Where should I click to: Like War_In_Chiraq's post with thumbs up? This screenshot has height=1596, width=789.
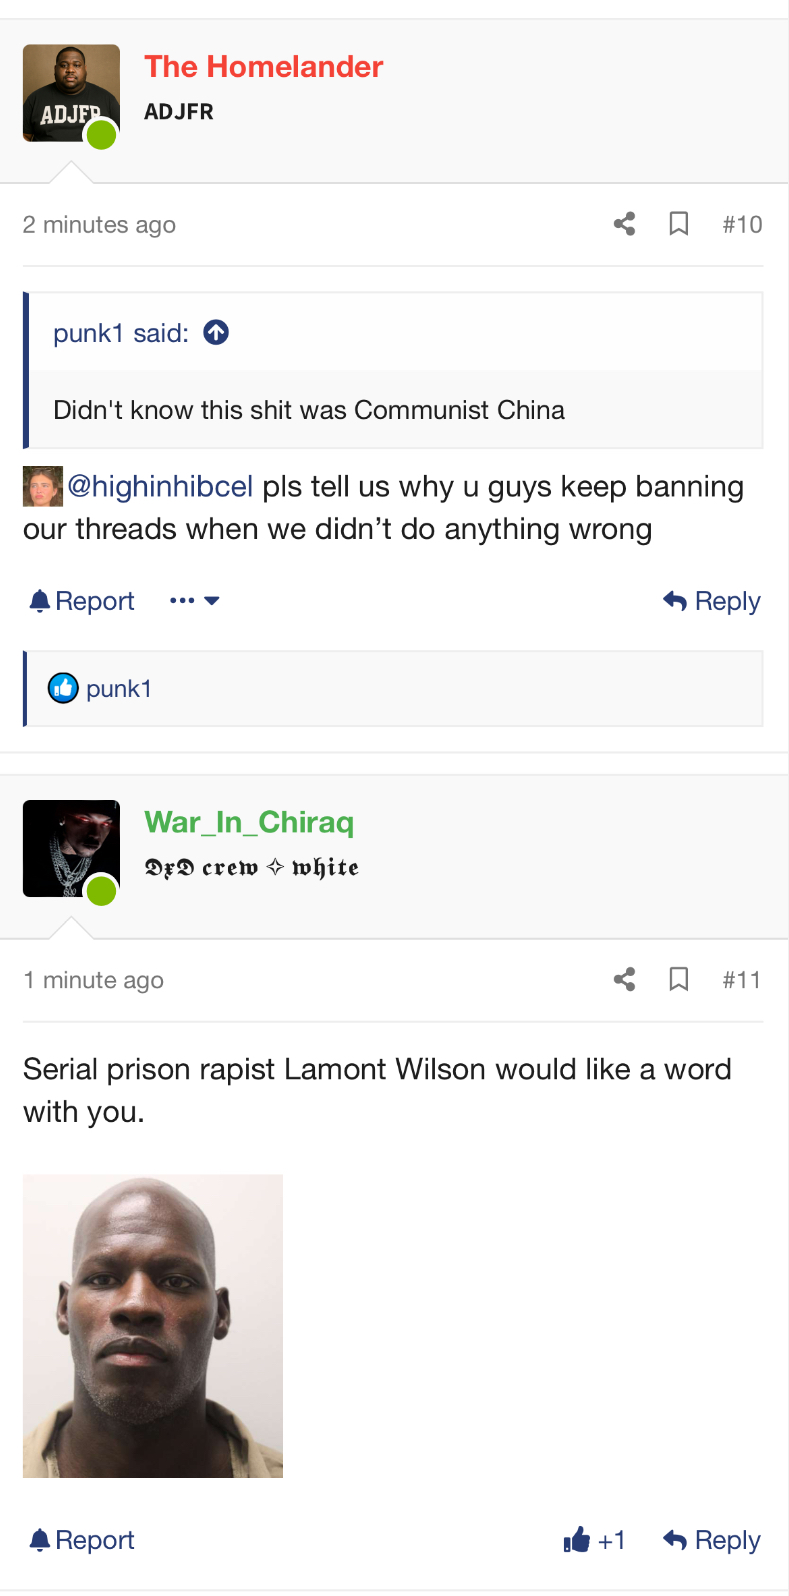[x=595, y=1540]
